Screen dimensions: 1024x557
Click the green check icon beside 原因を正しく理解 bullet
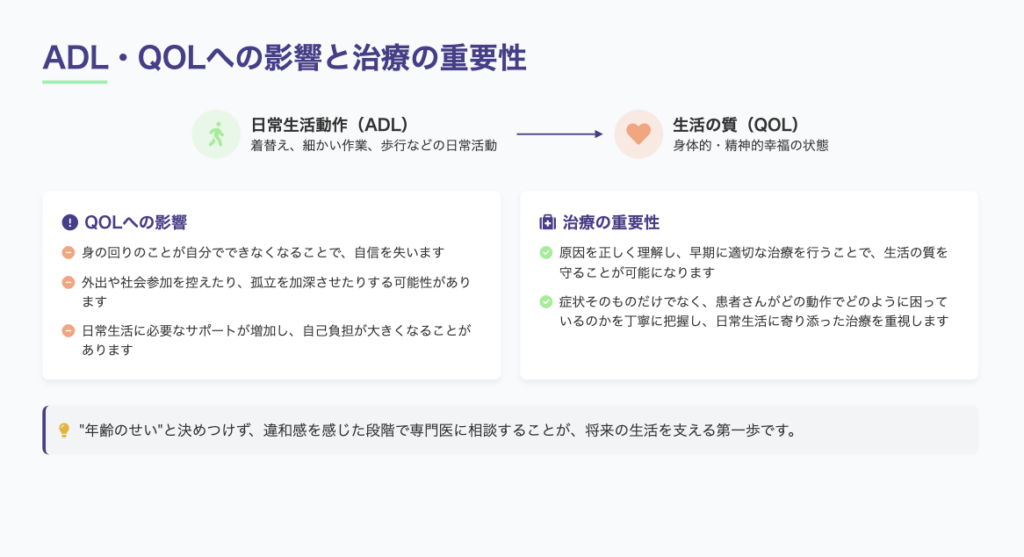click(546, 253)
